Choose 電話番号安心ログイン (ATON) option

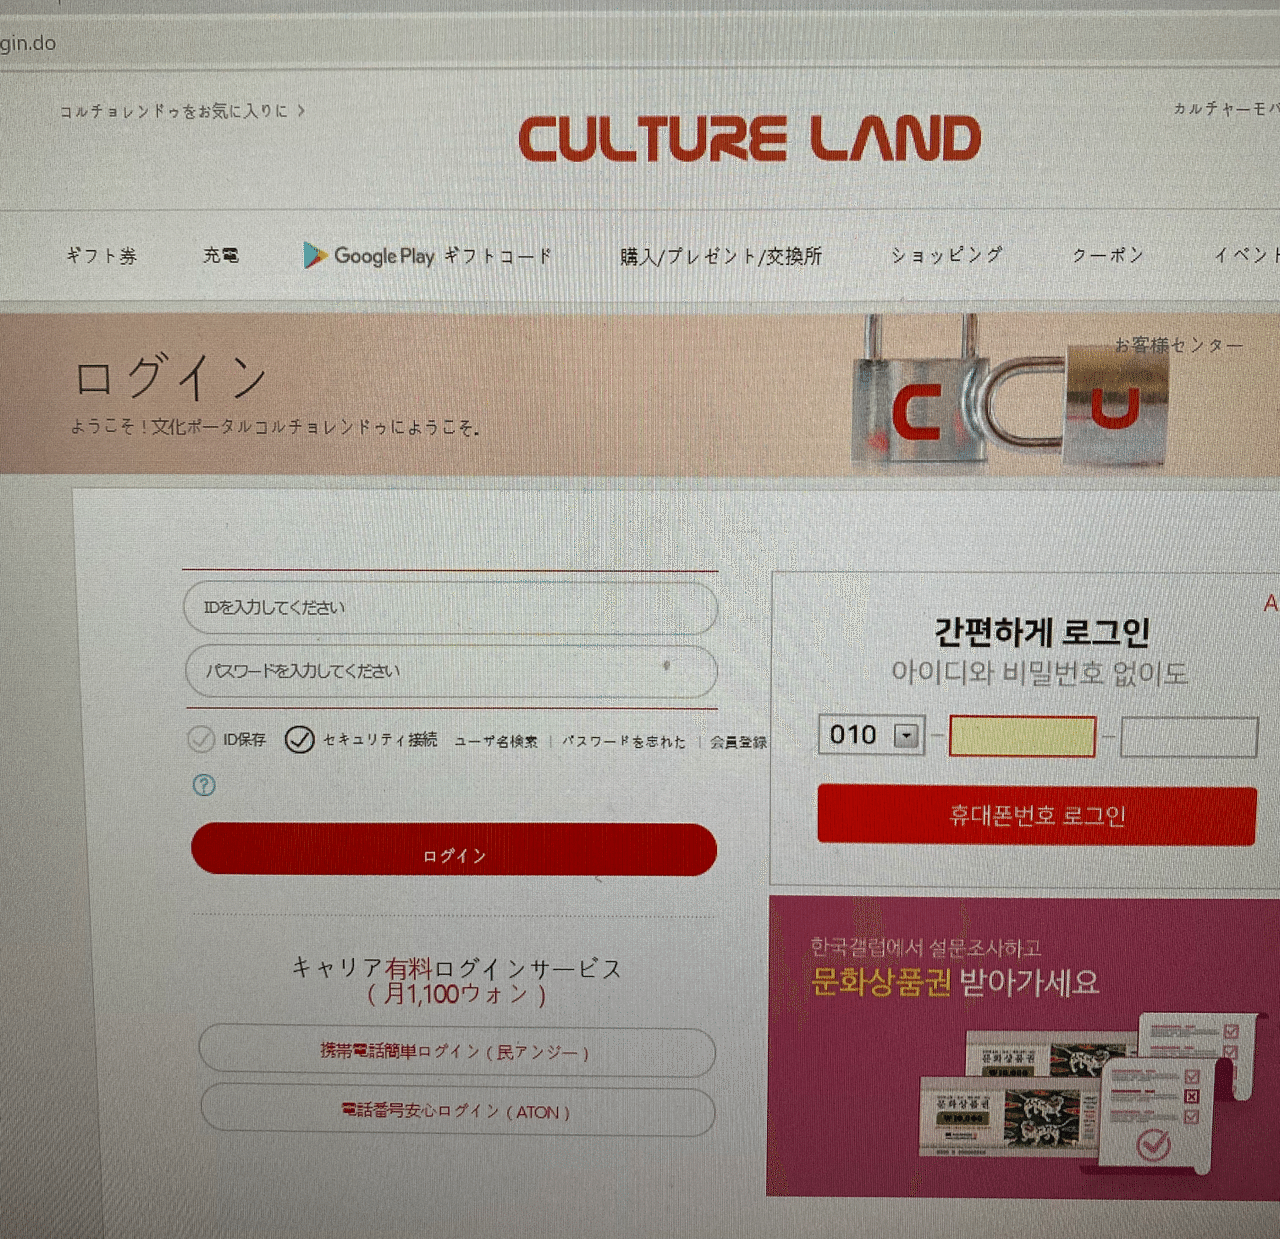(458, 1111)
